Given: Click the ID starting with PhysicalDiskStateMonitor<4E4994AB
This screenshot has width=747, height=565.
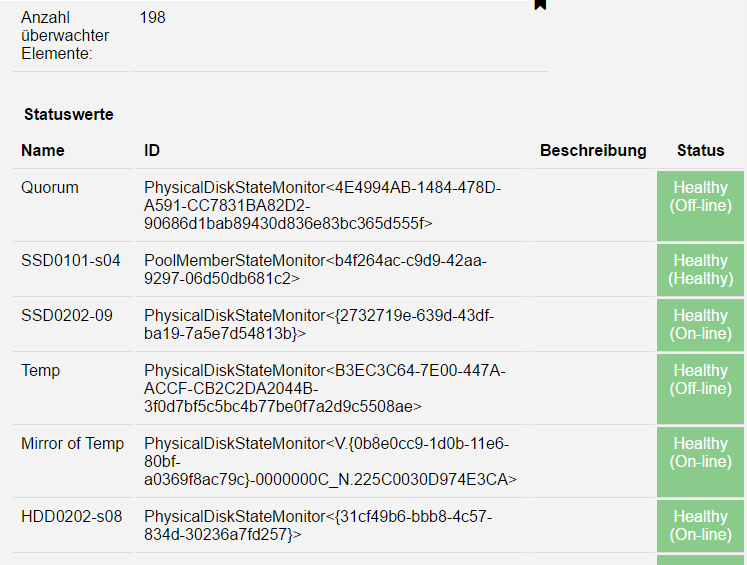Looking at the screenshot, I should [323, 206].
